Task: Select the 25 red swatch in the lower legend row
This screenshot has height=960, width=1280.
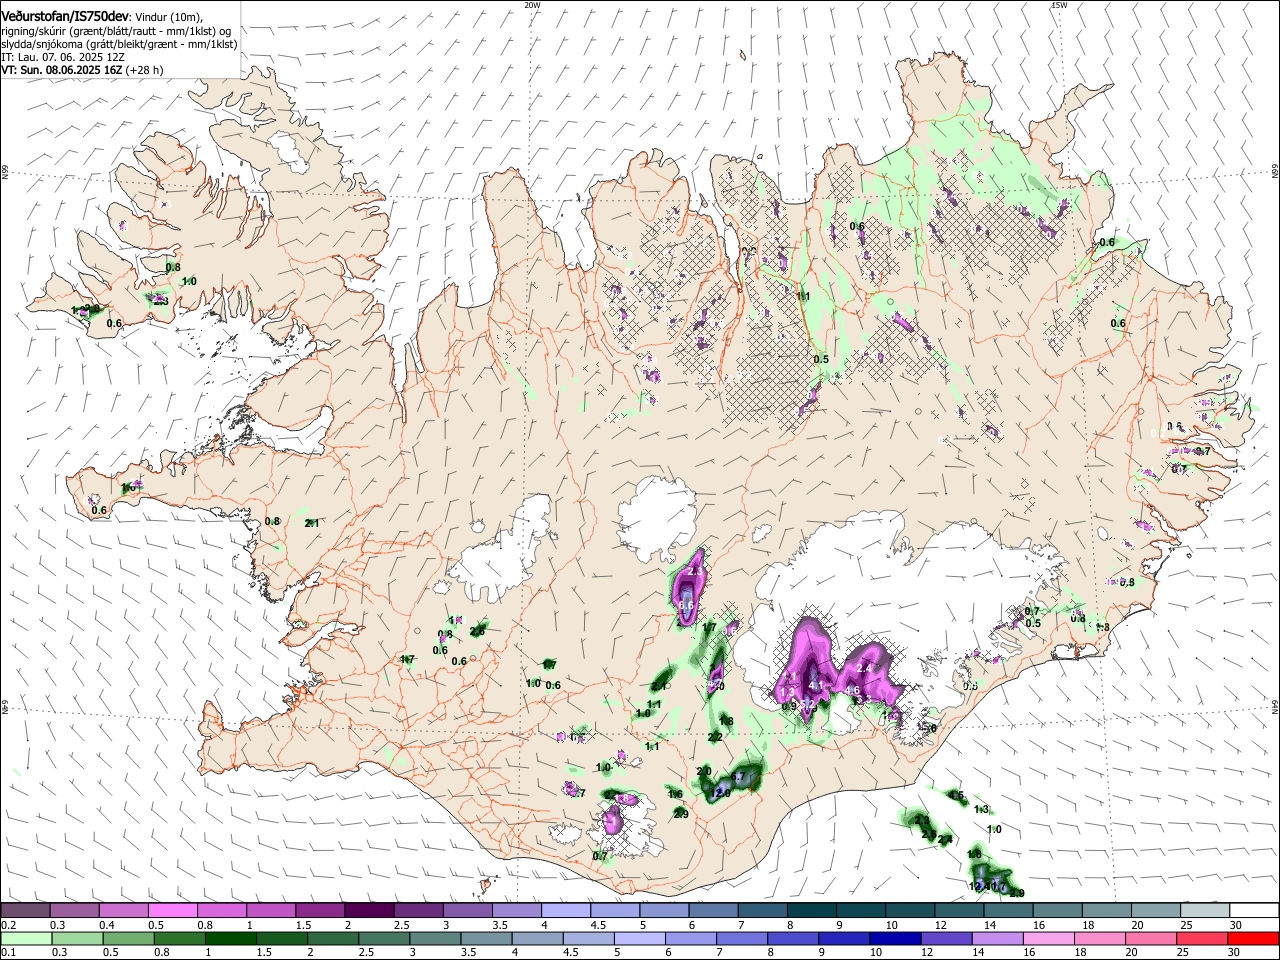Action: (1203, 938)
